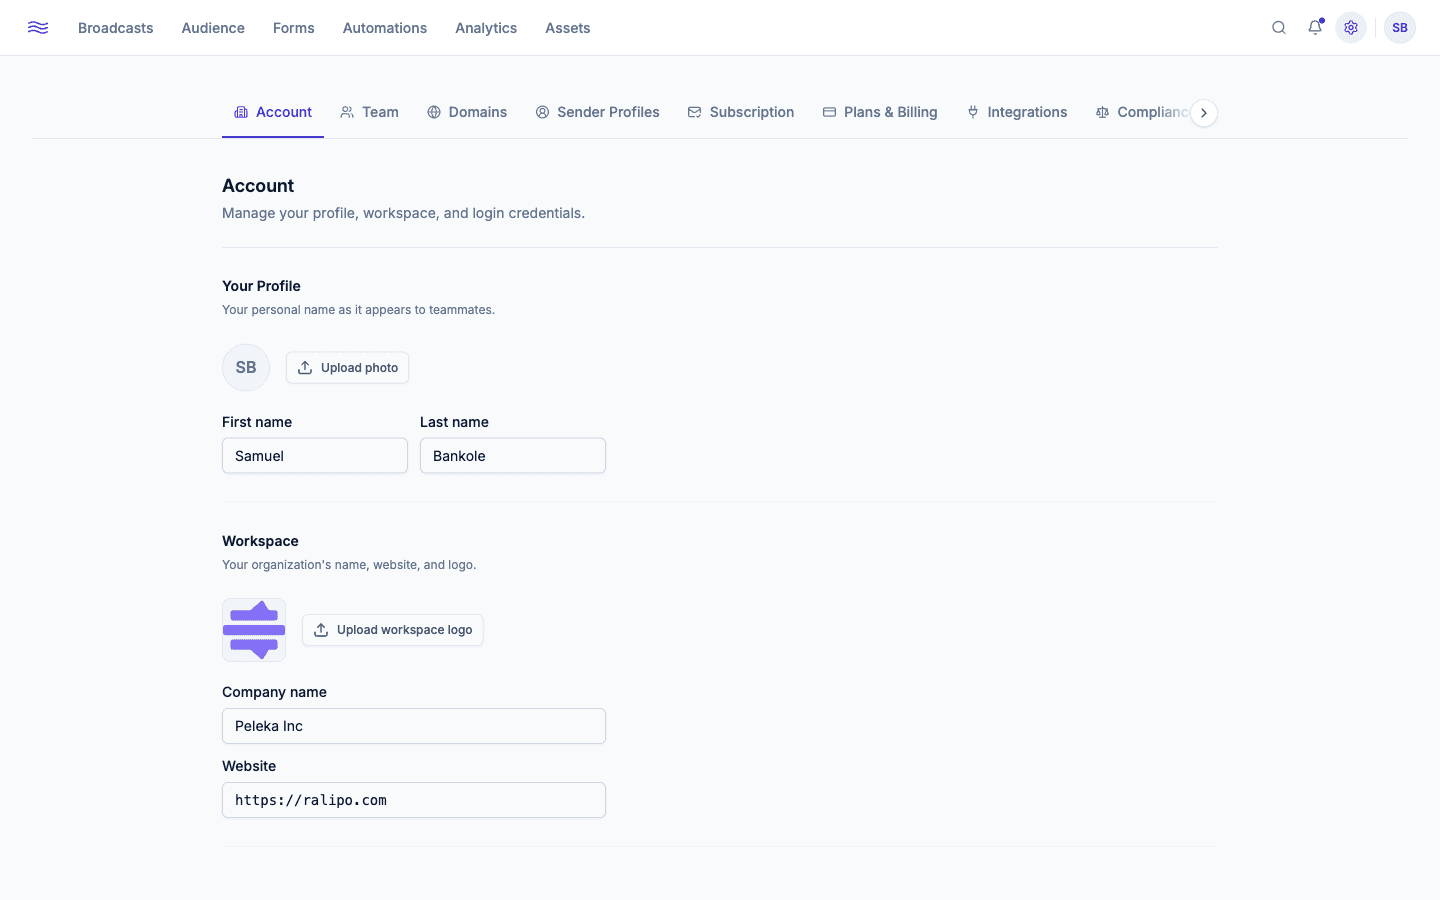The height and width of the screenshot is (900, 1440).
Task: Open Forms in top navigation
Action: (x=294, y=28)
